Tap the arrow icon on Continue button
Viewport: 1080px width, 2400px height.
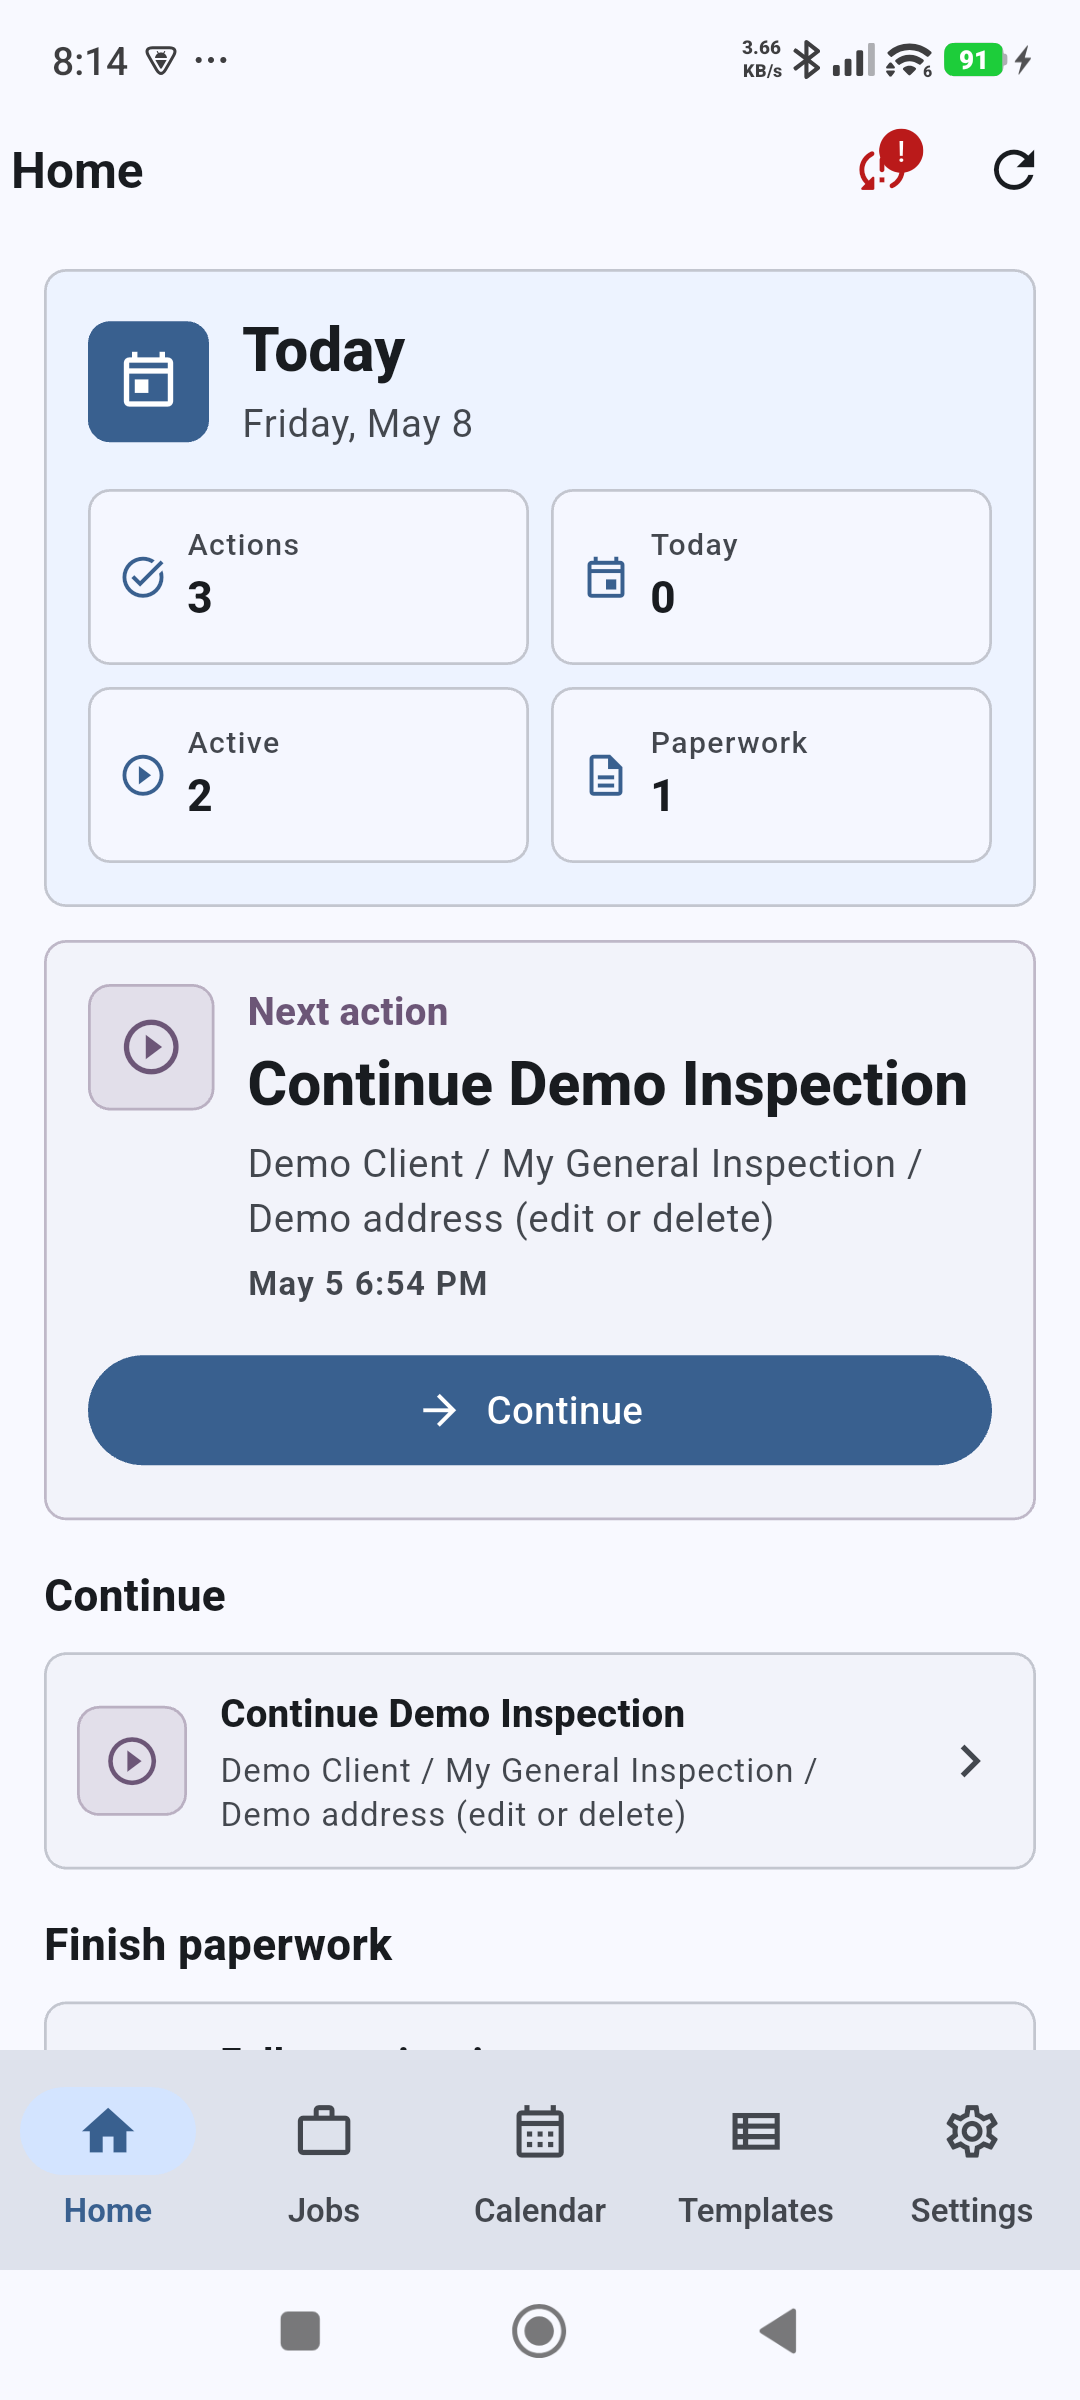439,1410
